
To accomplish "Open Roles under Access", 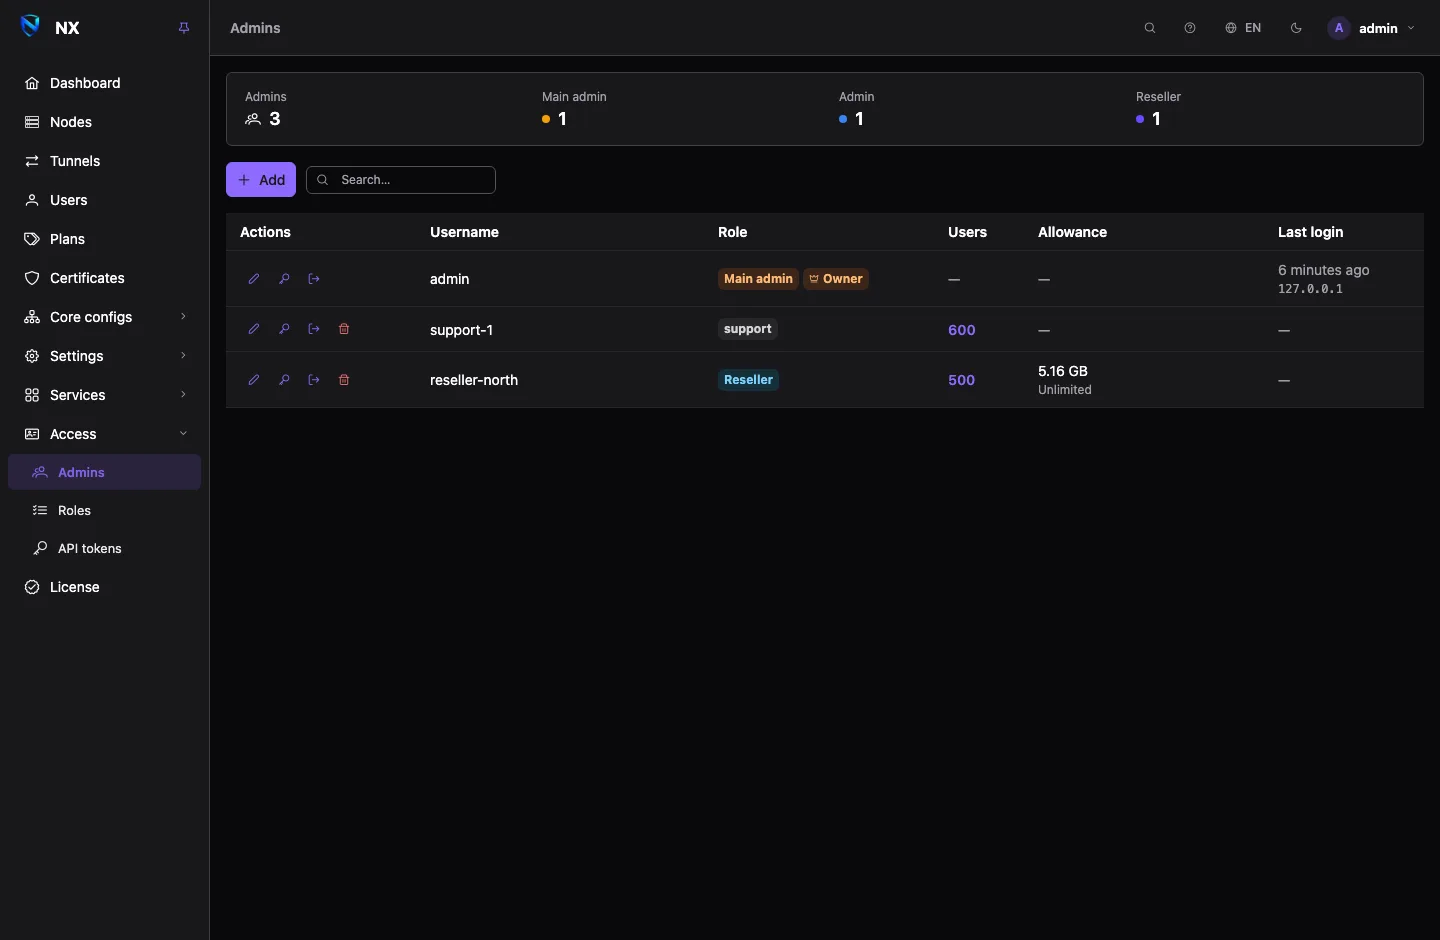I will point(104,510).
